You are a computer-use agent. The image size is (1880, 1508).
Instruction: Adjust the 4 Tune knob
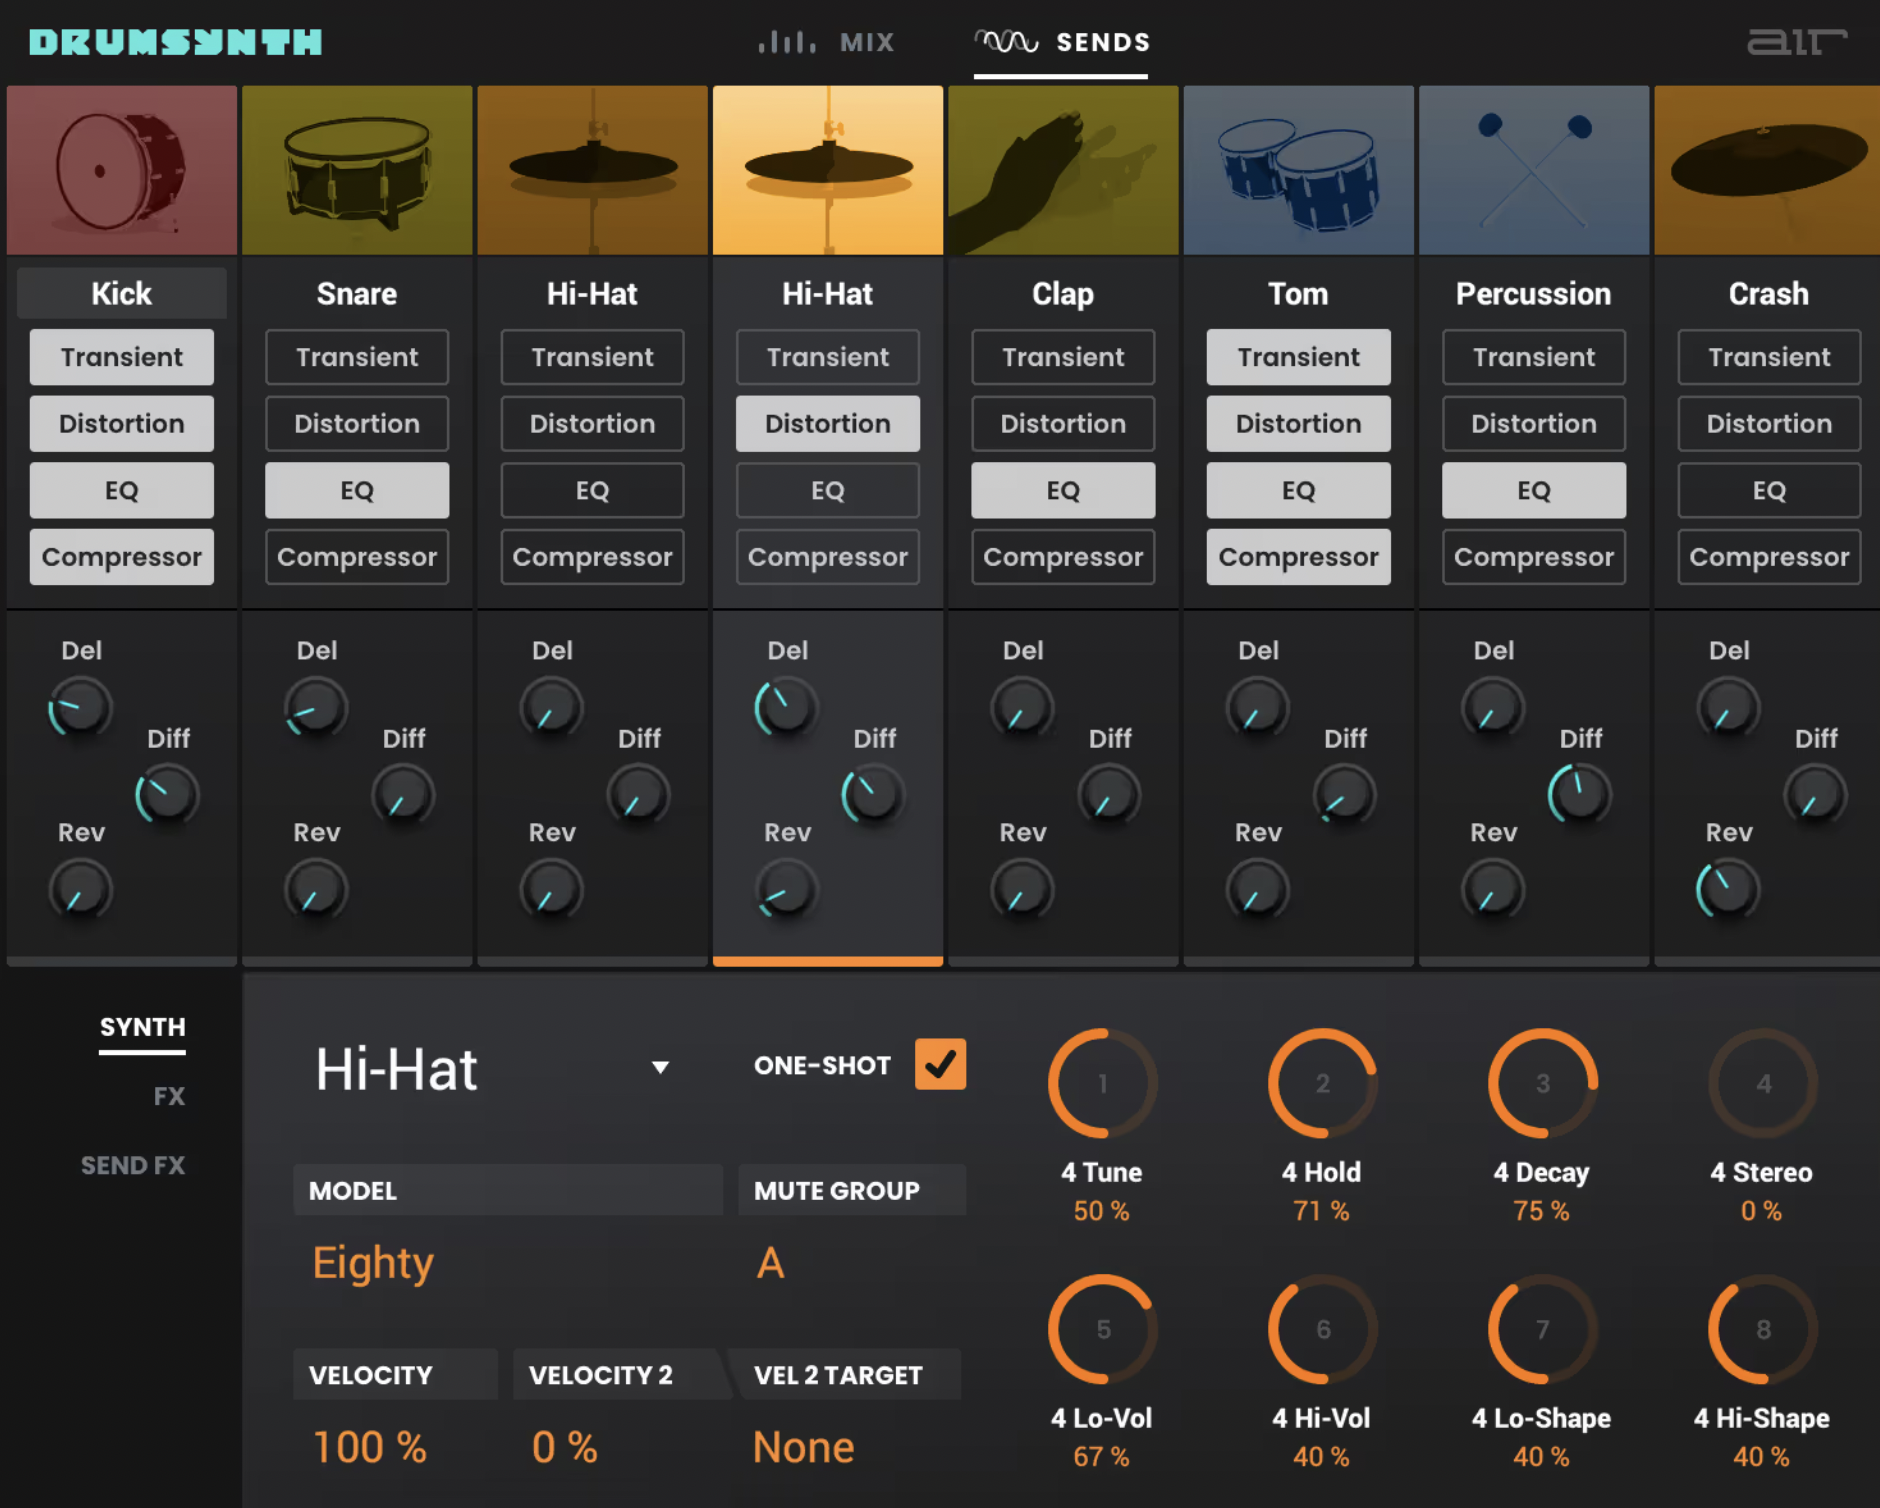click(x=1100, y=1083)
